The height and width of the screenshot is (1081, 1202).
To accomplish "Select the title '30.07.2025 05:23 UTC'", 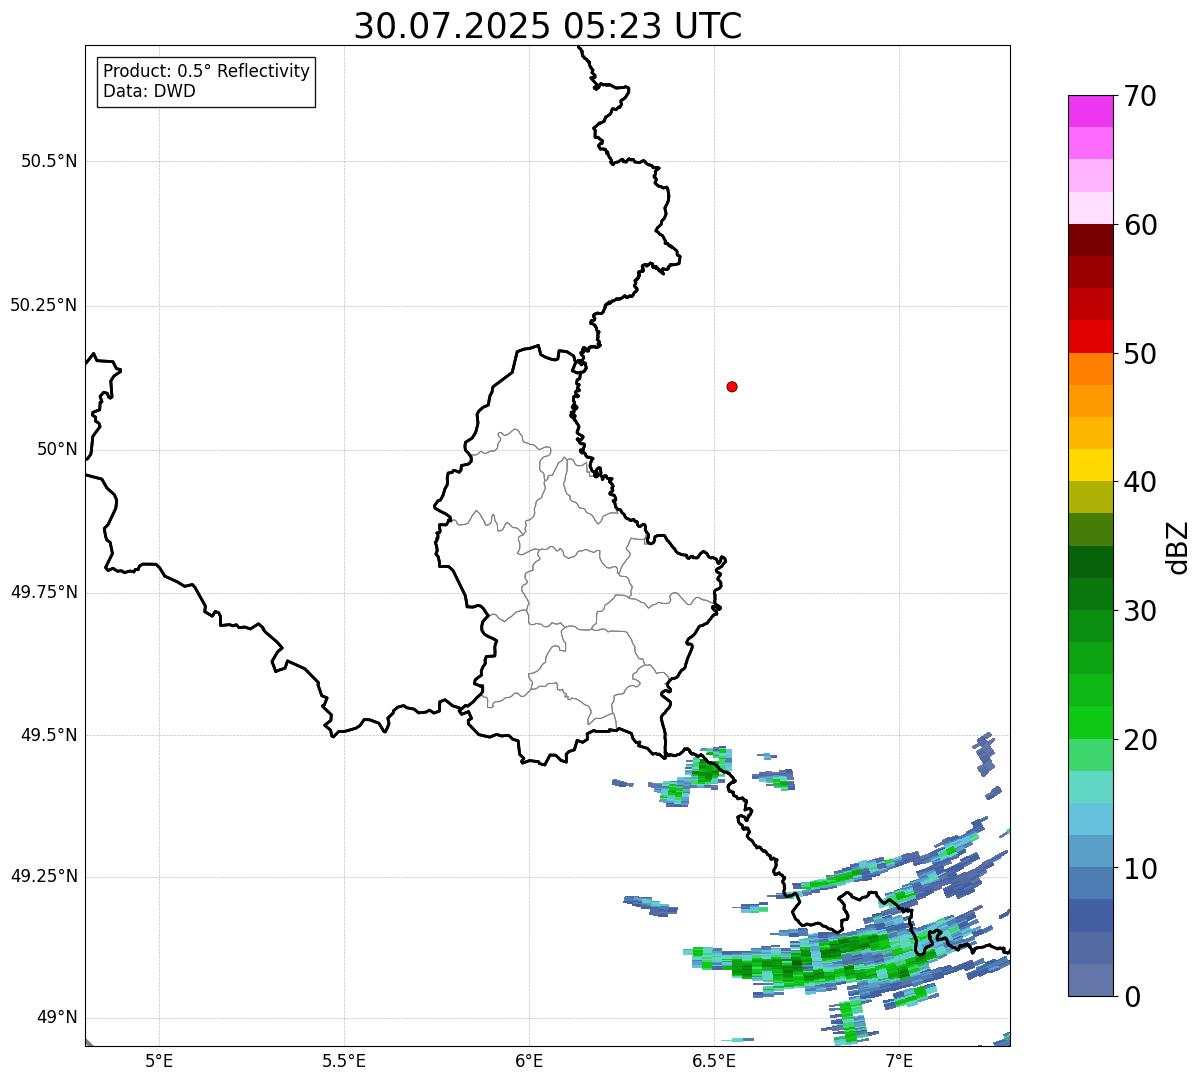I will pos(548,26).
